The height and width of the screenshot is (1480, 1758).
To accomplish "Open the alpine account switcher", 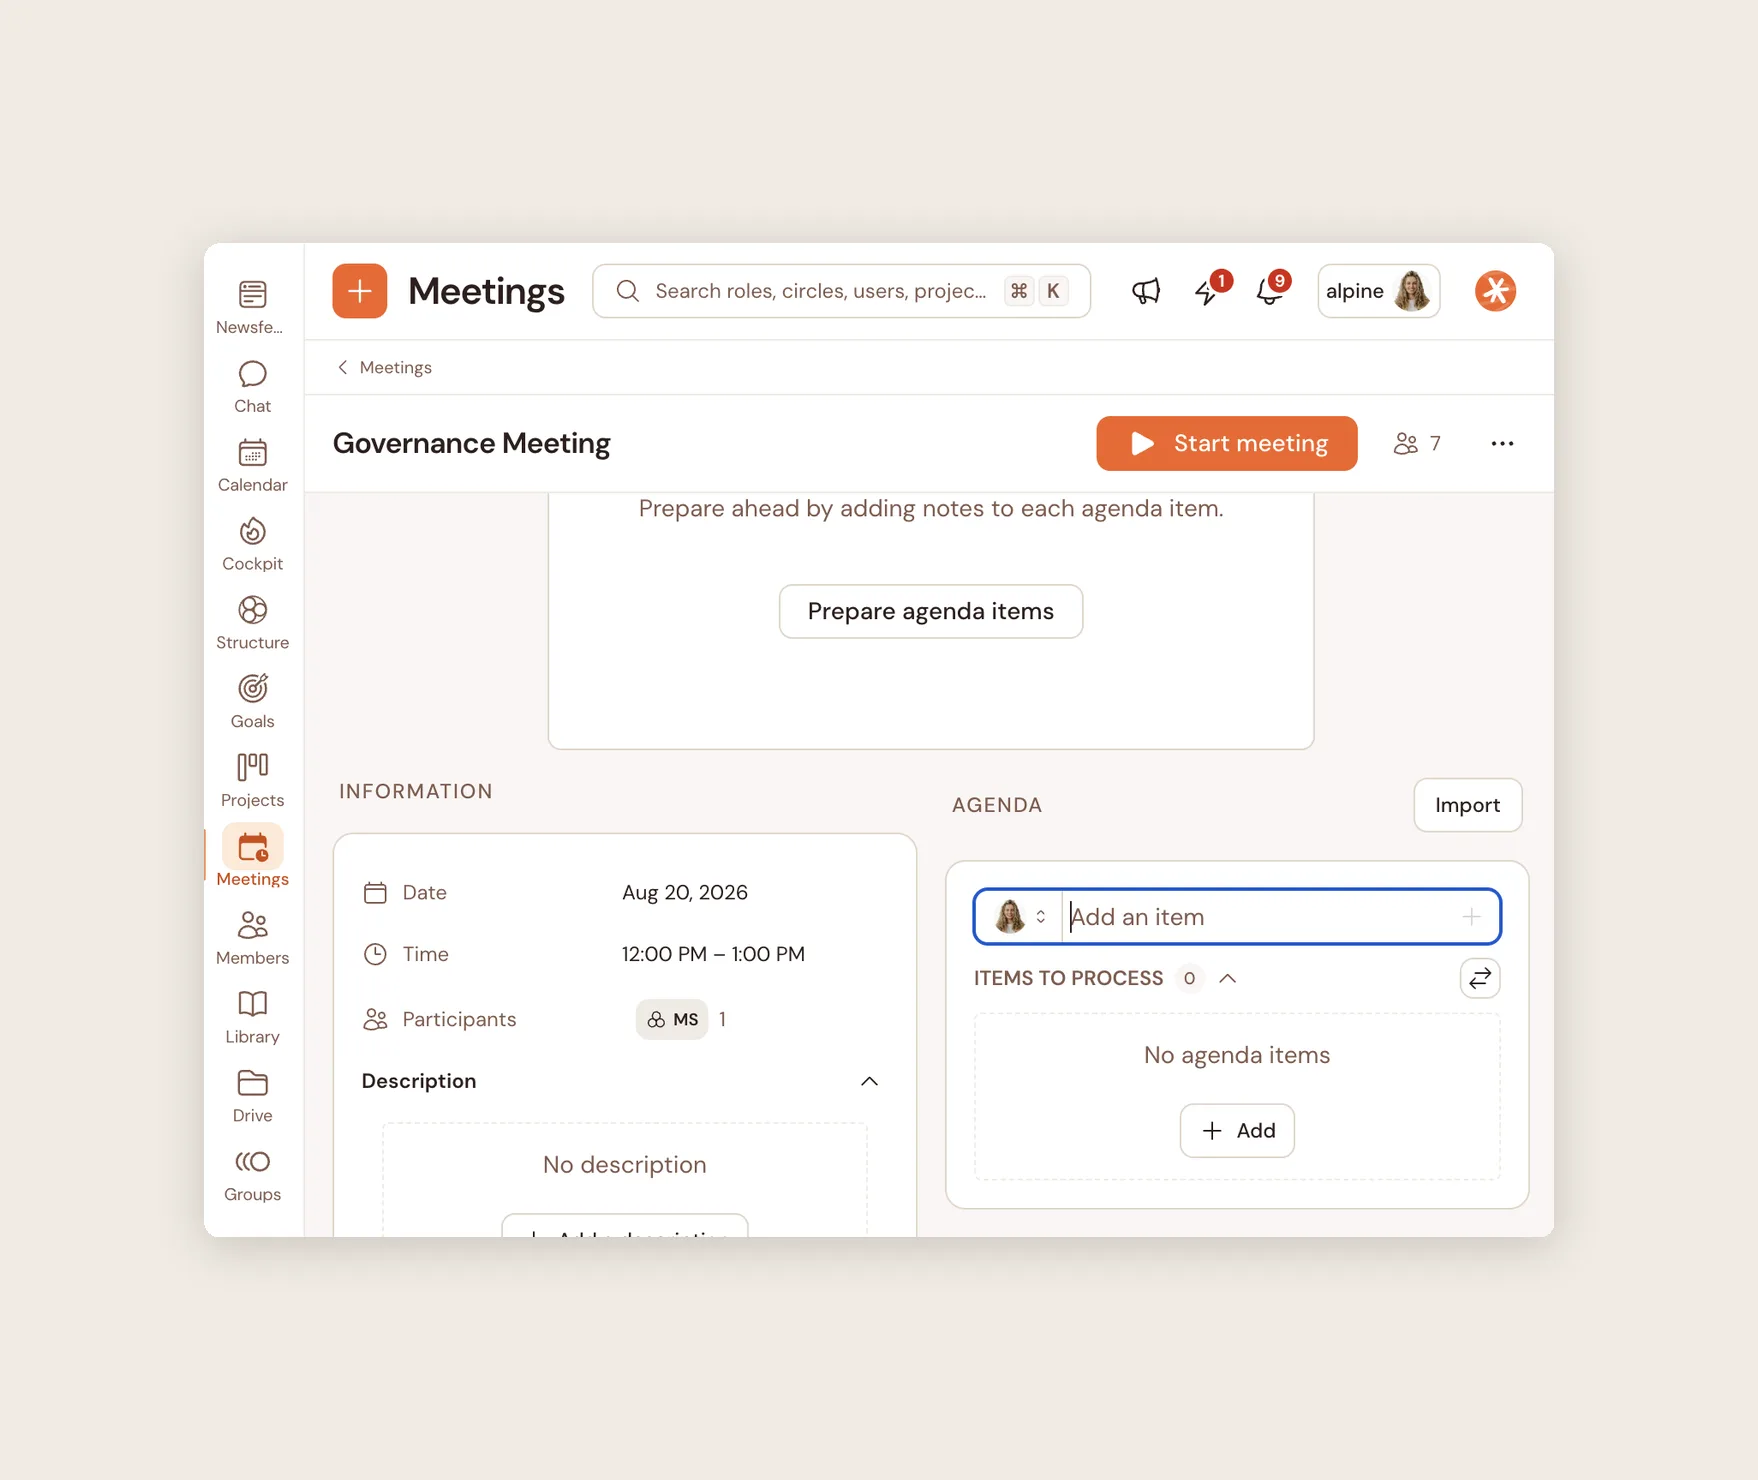I will tap(1378, 291).
